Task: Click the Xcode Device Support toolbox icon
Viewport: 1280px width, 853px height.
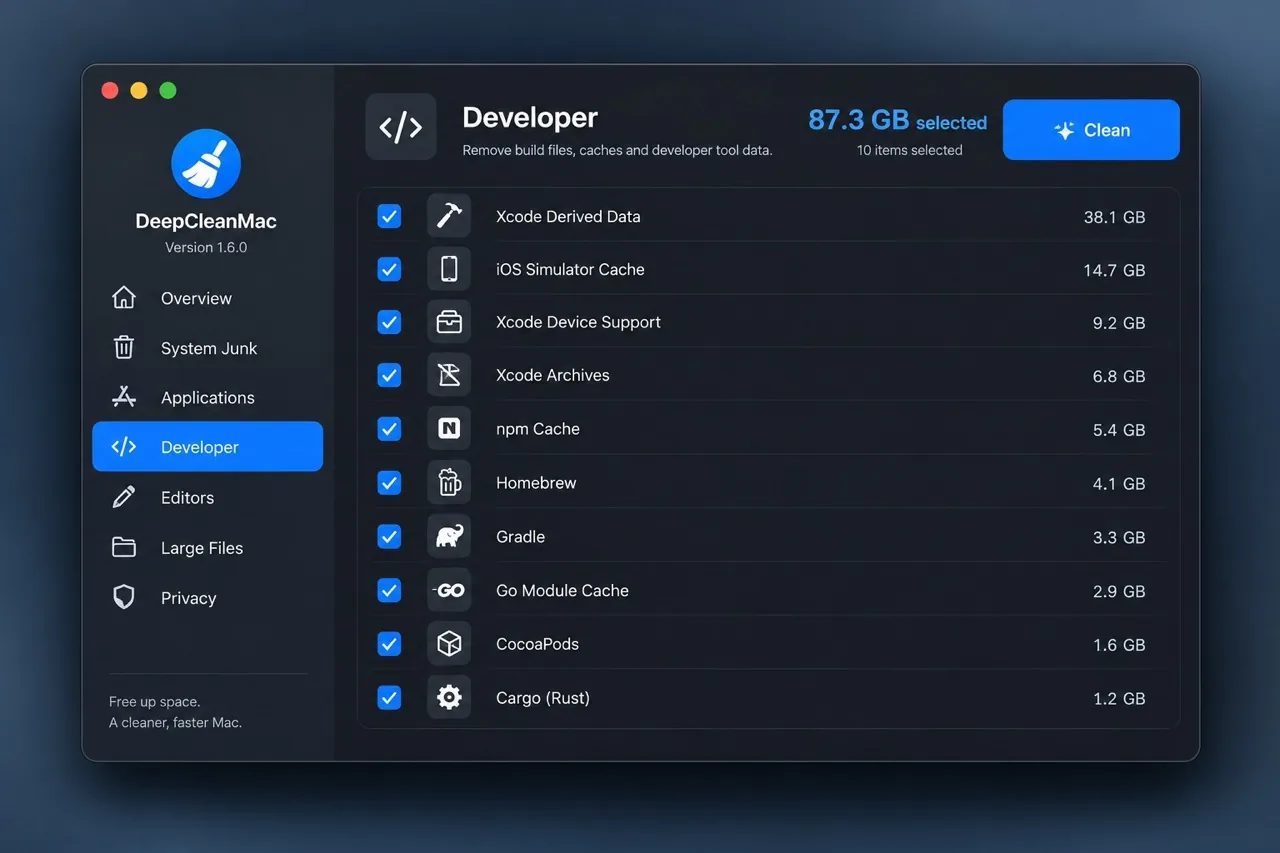Action: coord(449,322)
